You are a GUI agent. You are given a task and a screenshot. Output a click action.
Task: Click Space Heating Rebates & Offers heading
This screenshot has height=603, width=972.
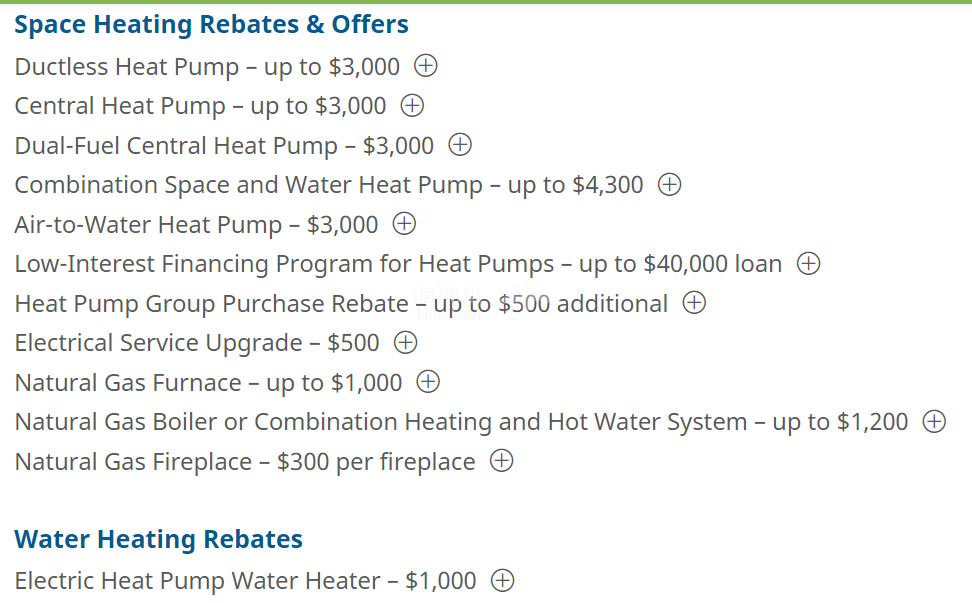[x=211, y=25]
